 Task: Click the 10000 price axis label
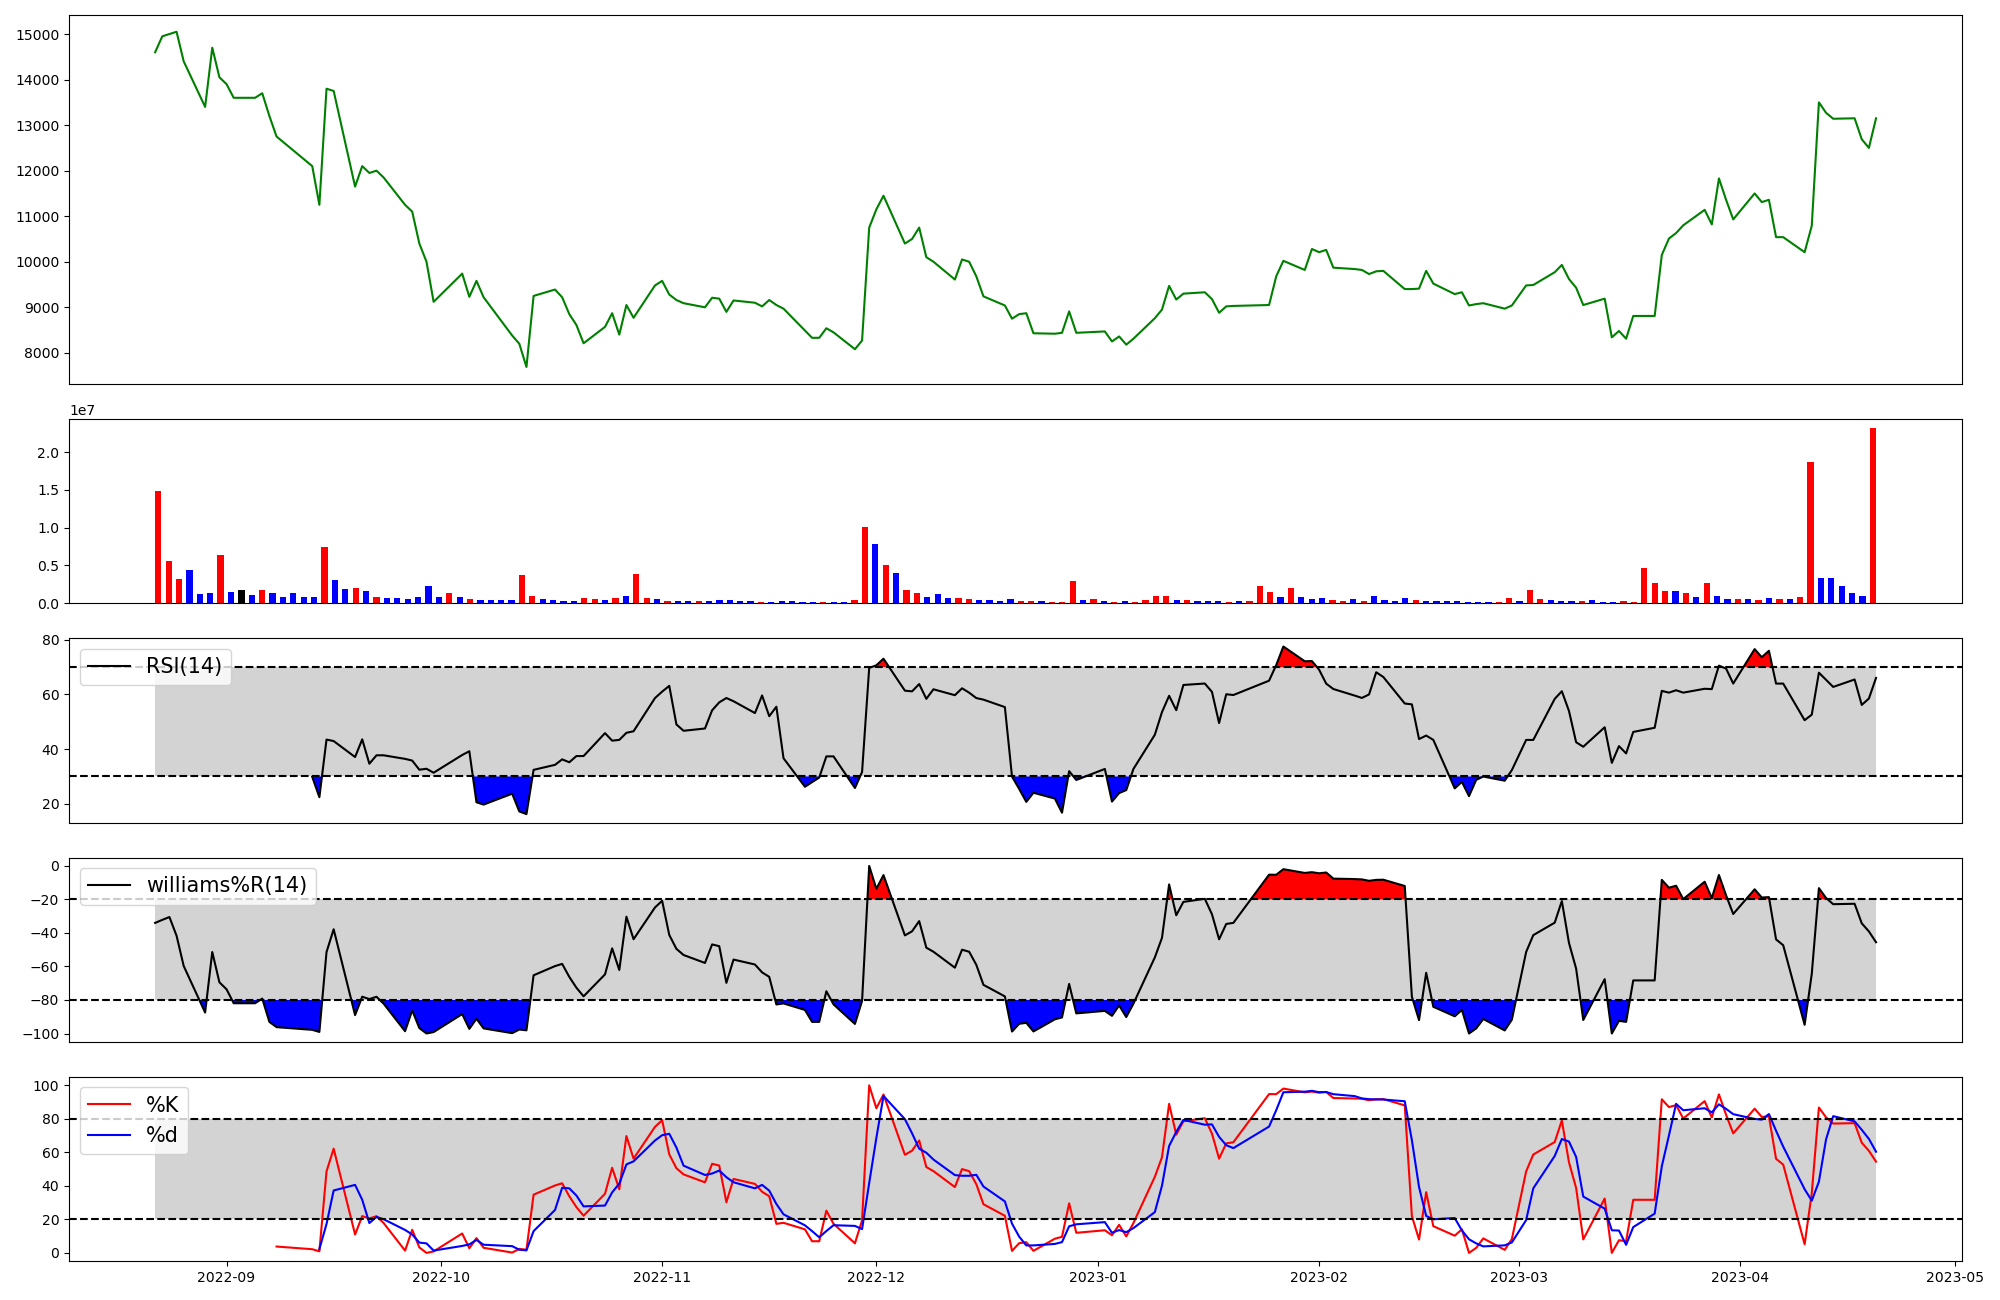39,262
